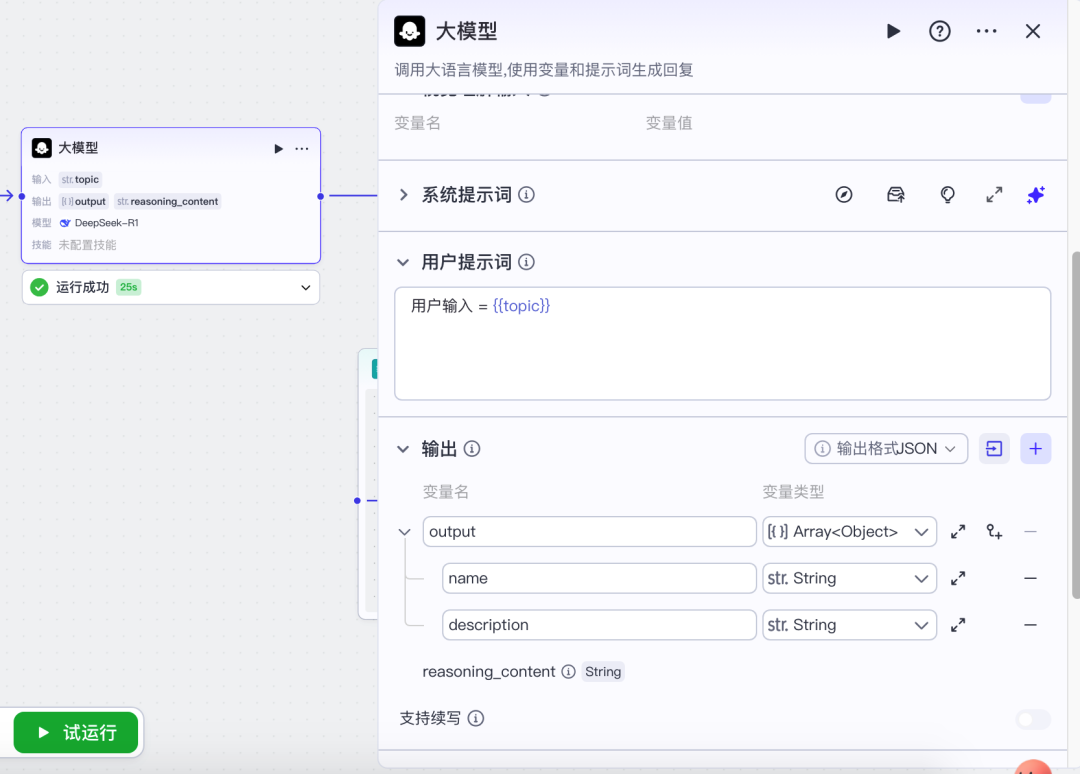Open the 输出格式JSON dropdown
Screen dimensions: 1080x774
(x=886, y=449)
